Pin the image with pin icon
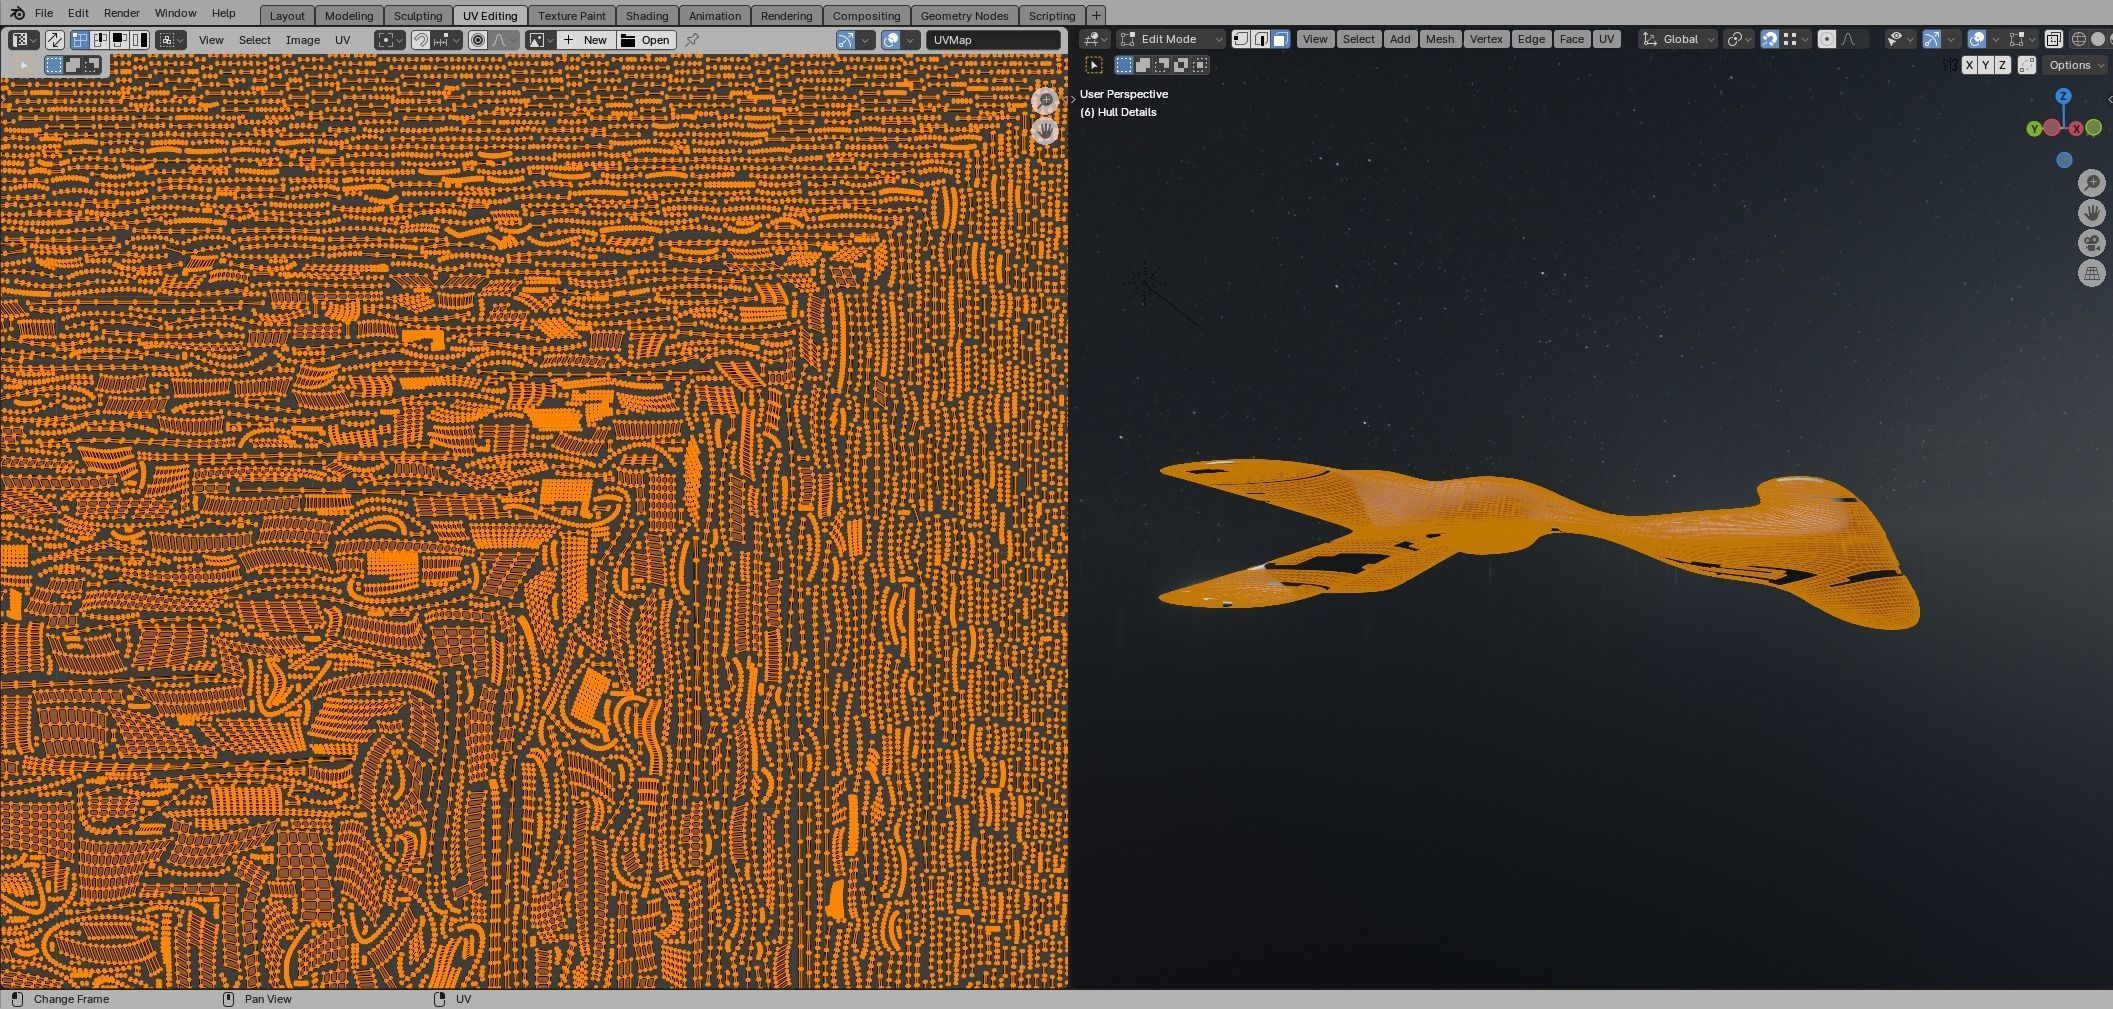The height and width of the screenshot is (1009, 2113). (691, 40)
